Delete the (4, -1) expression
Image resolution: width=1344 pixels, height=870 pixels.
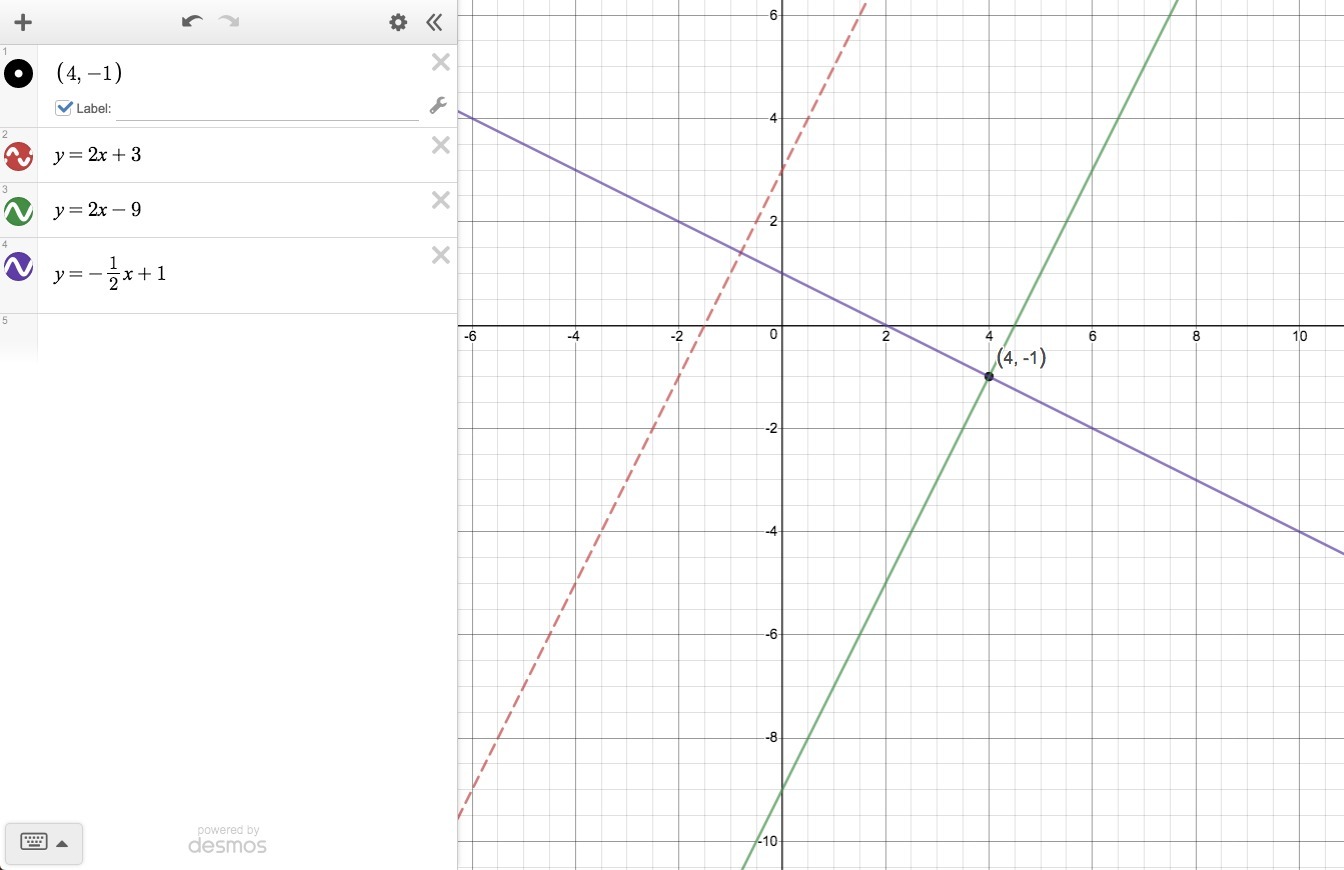pos(440,63)
